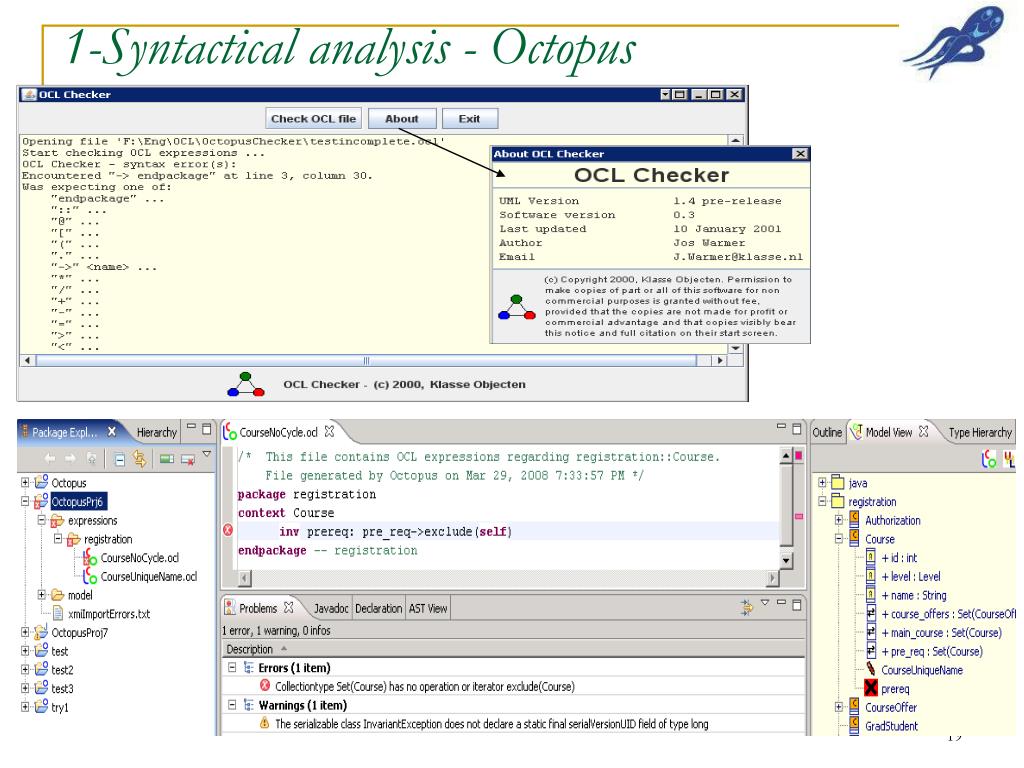Close the About OCL Checker dialog
This screenshot has width=1024, height=768.
point(800,153)
